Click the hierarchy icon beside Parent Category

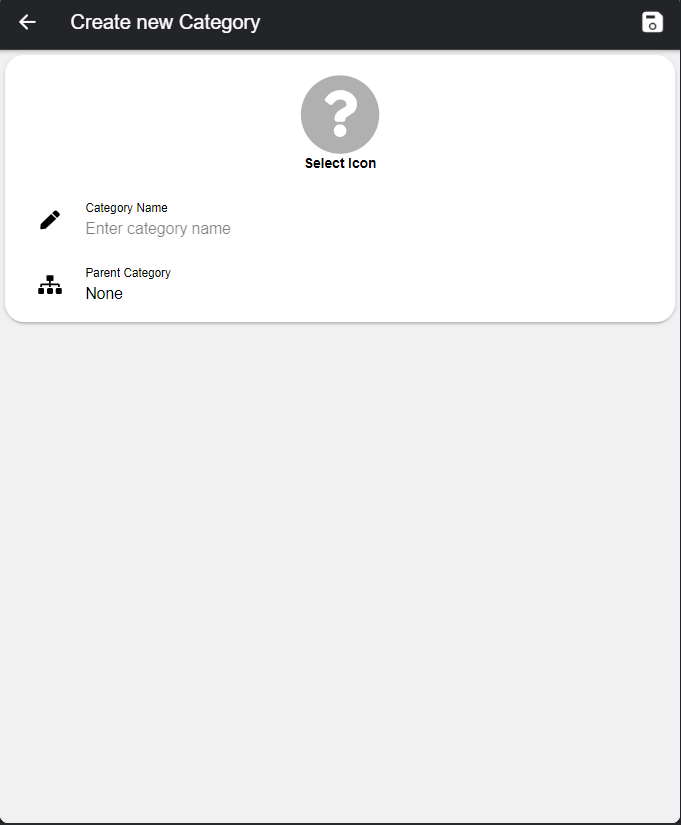(x=50, y=285)
